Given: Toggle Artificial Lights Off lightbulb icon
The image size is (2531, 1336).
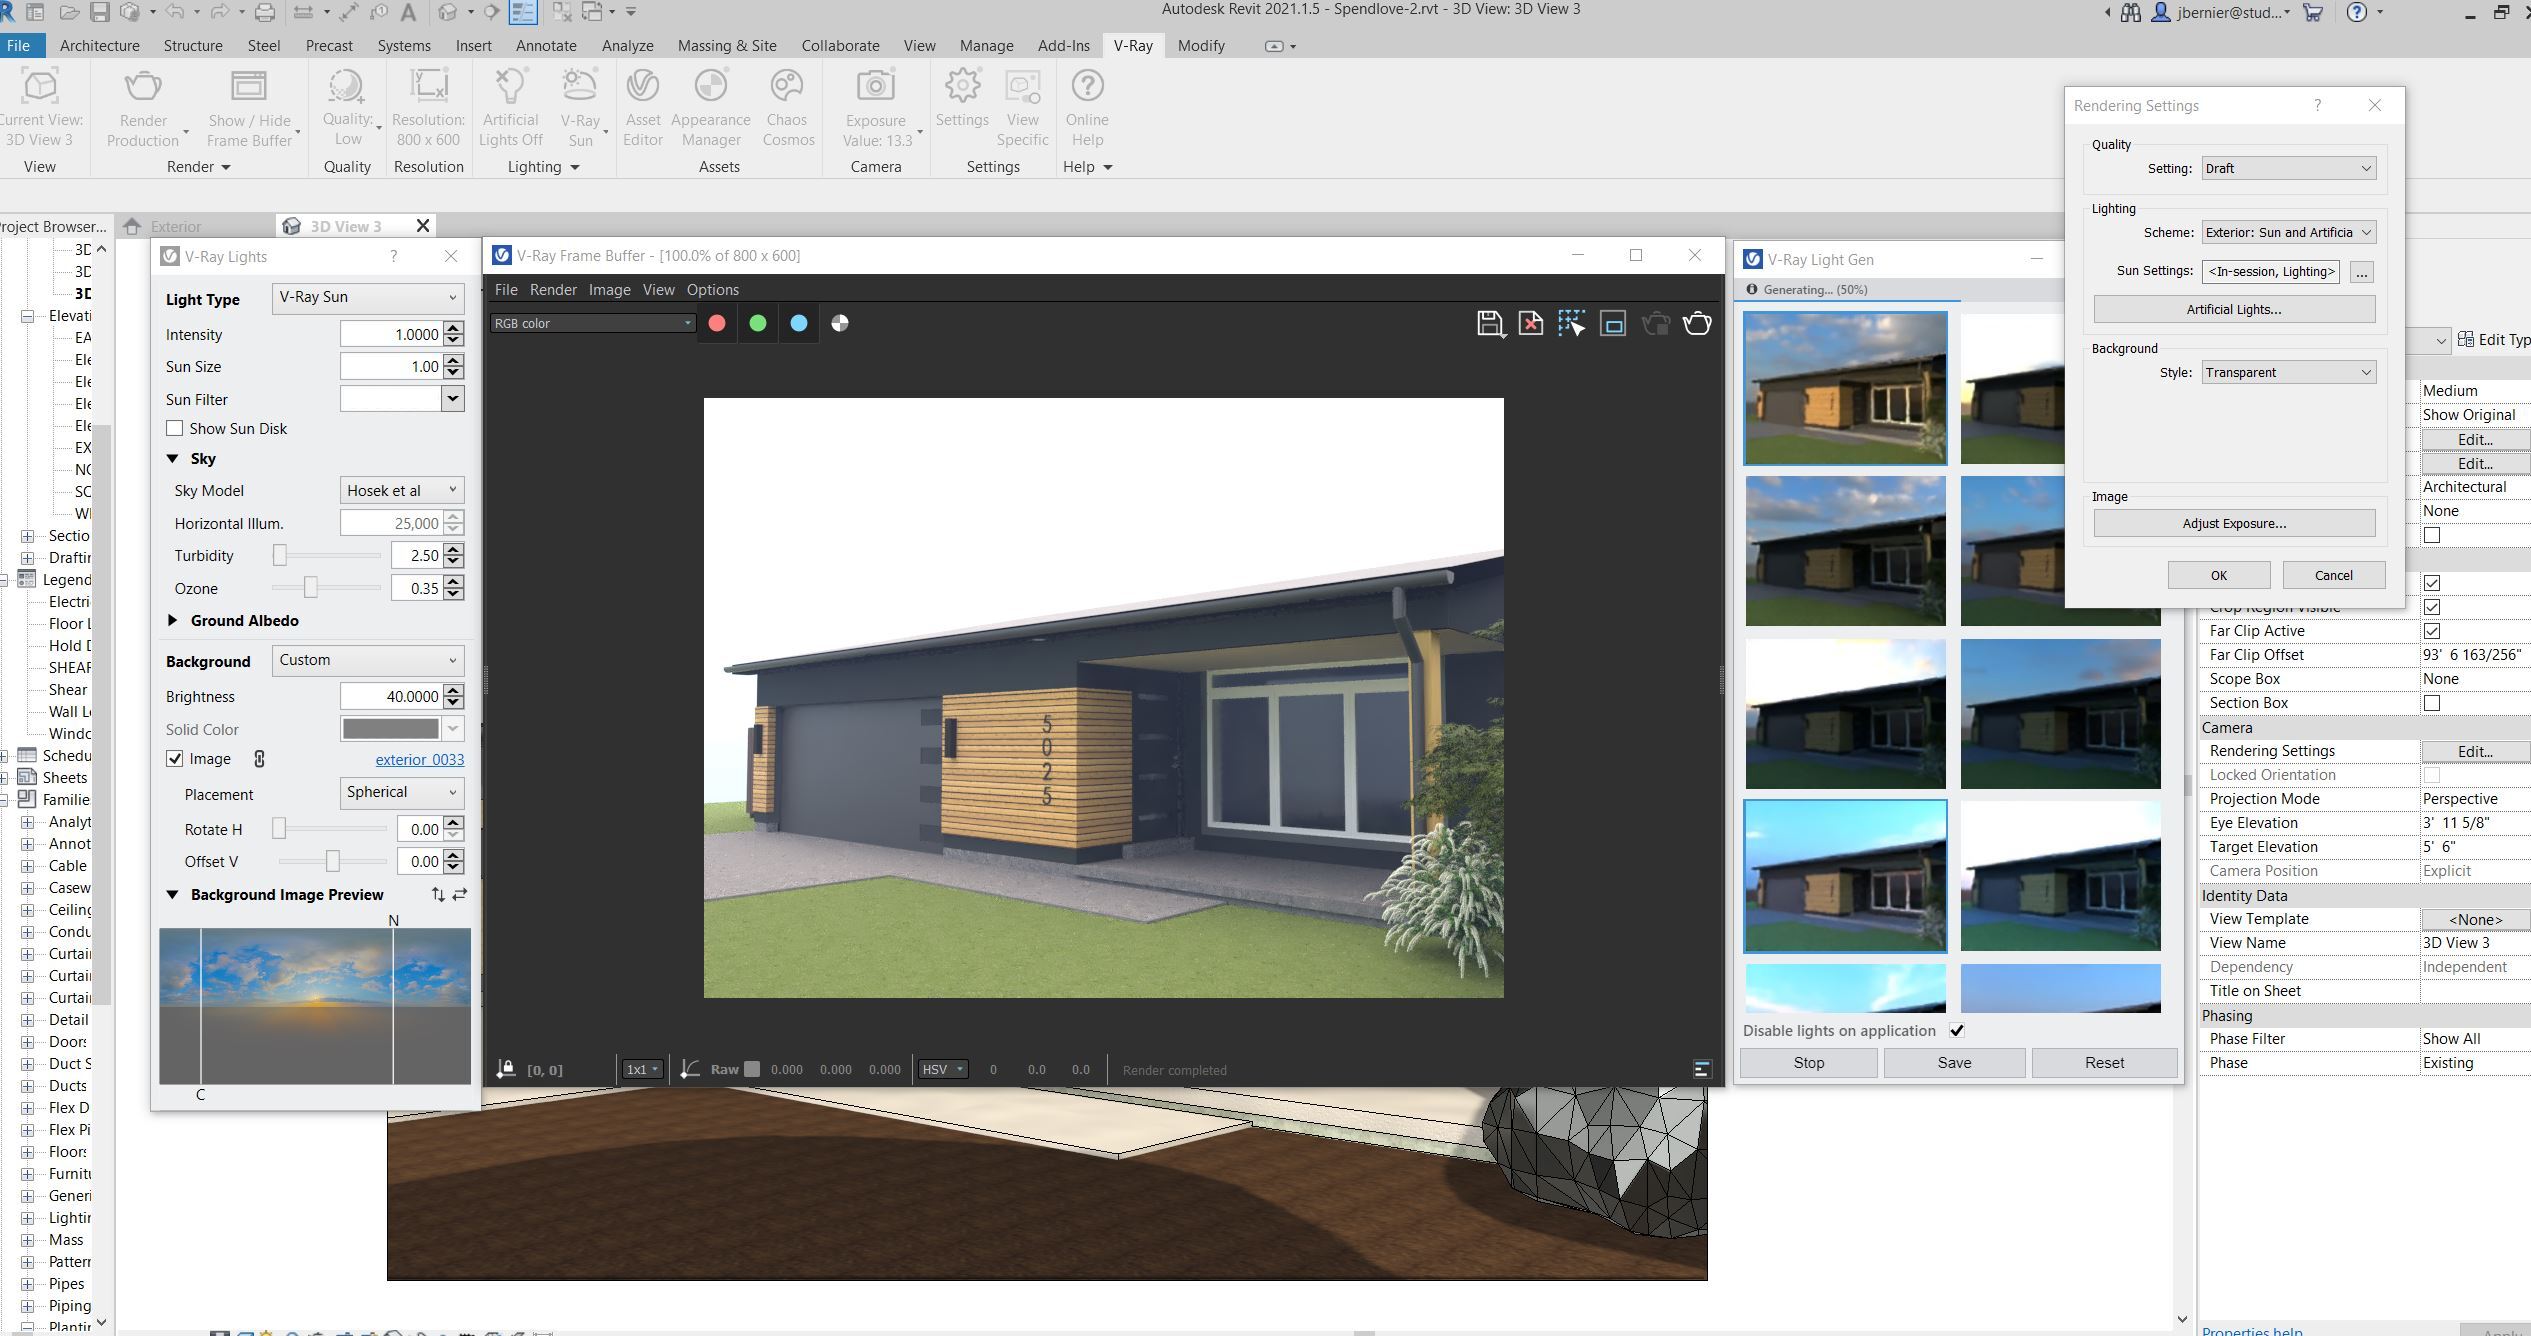Looking at the screenshot, I should [x=511, y=87].
